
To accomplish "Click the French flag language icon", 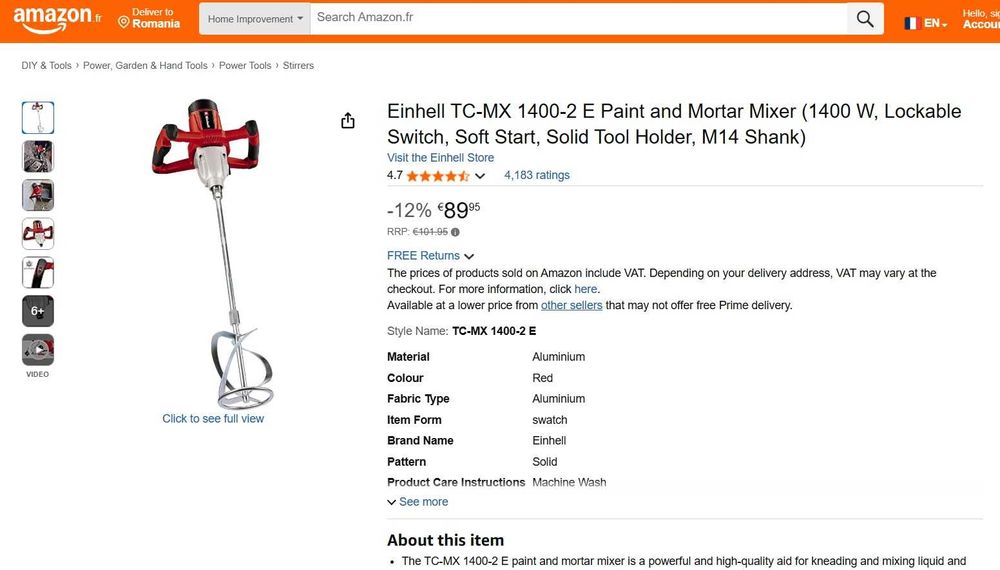I will 912,23.
